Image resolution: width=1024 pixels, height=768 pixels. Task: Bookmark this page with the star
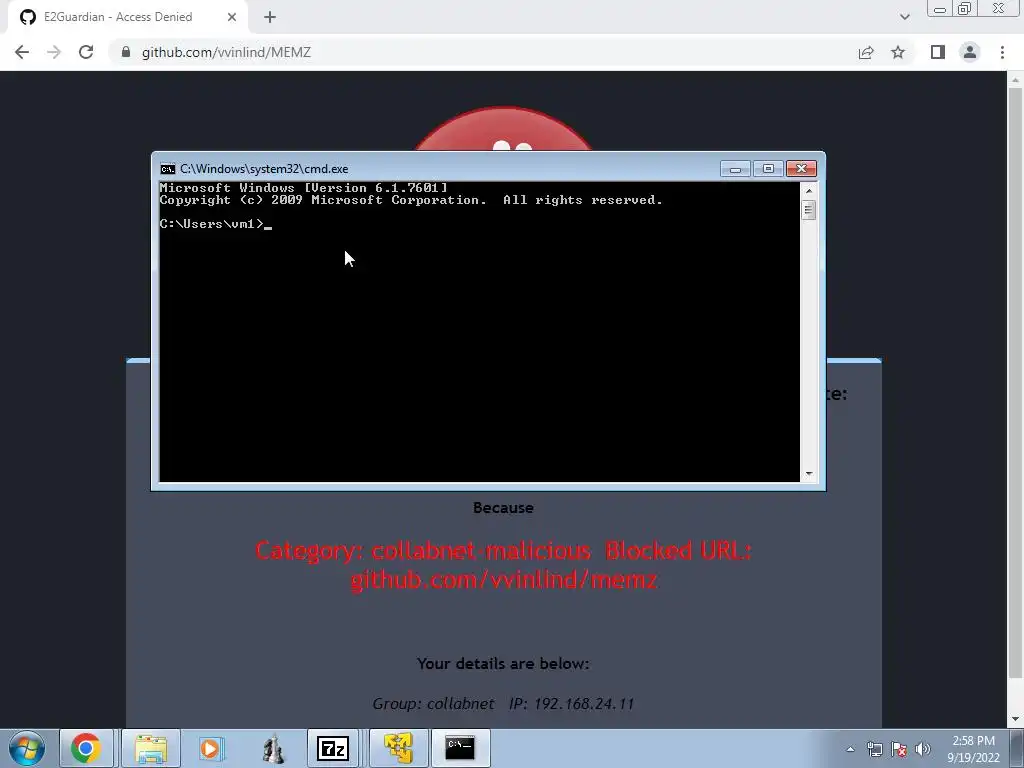pos(898,52)
